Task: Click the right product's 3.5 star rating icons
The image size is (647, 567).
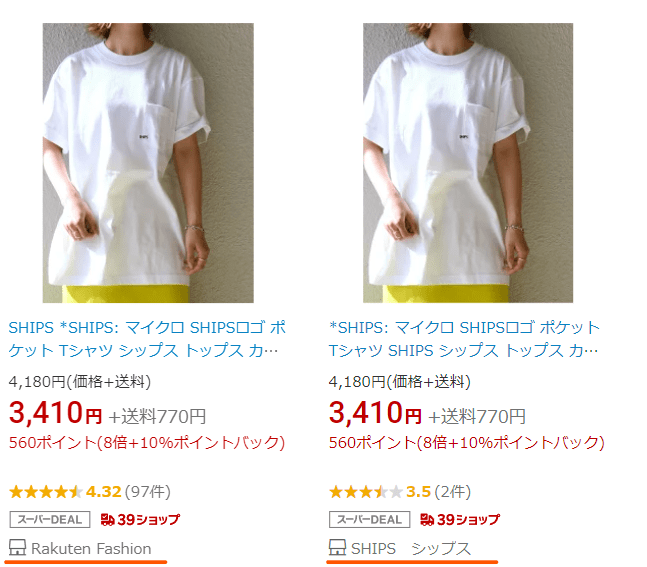Action: coord(366,492)
